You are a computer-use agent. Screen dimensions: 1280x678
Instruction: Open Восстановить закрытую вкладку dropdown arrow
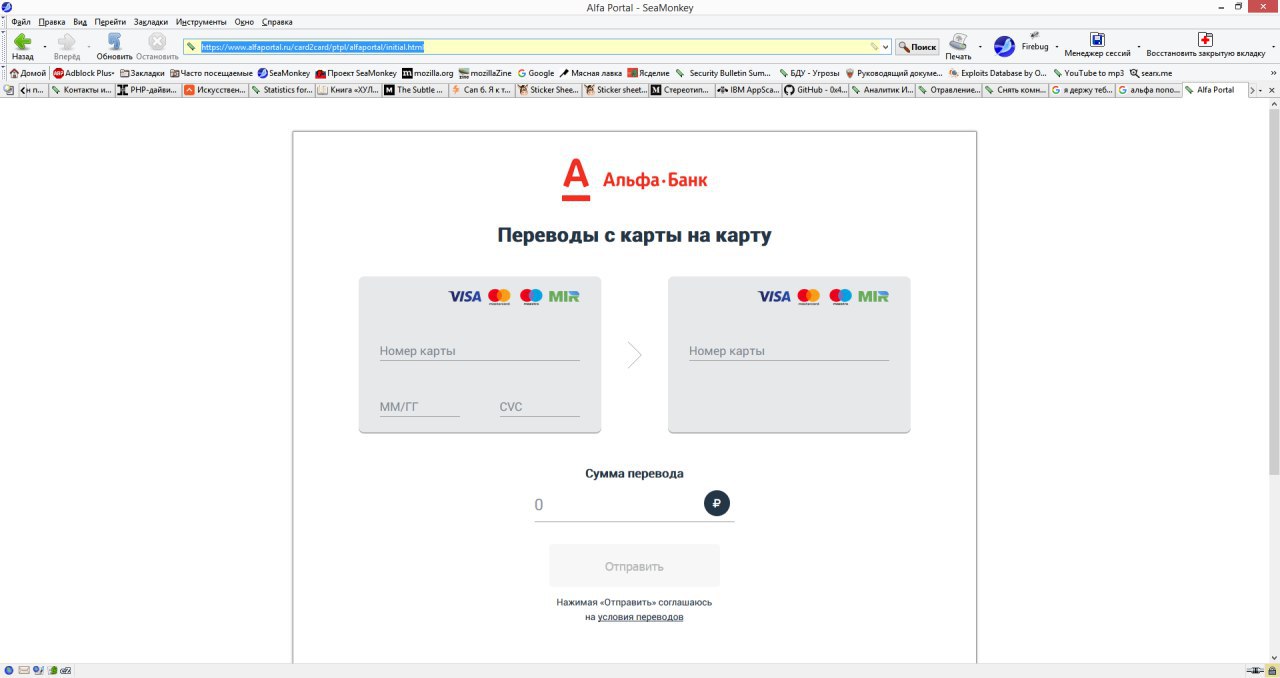point(1271,46)
